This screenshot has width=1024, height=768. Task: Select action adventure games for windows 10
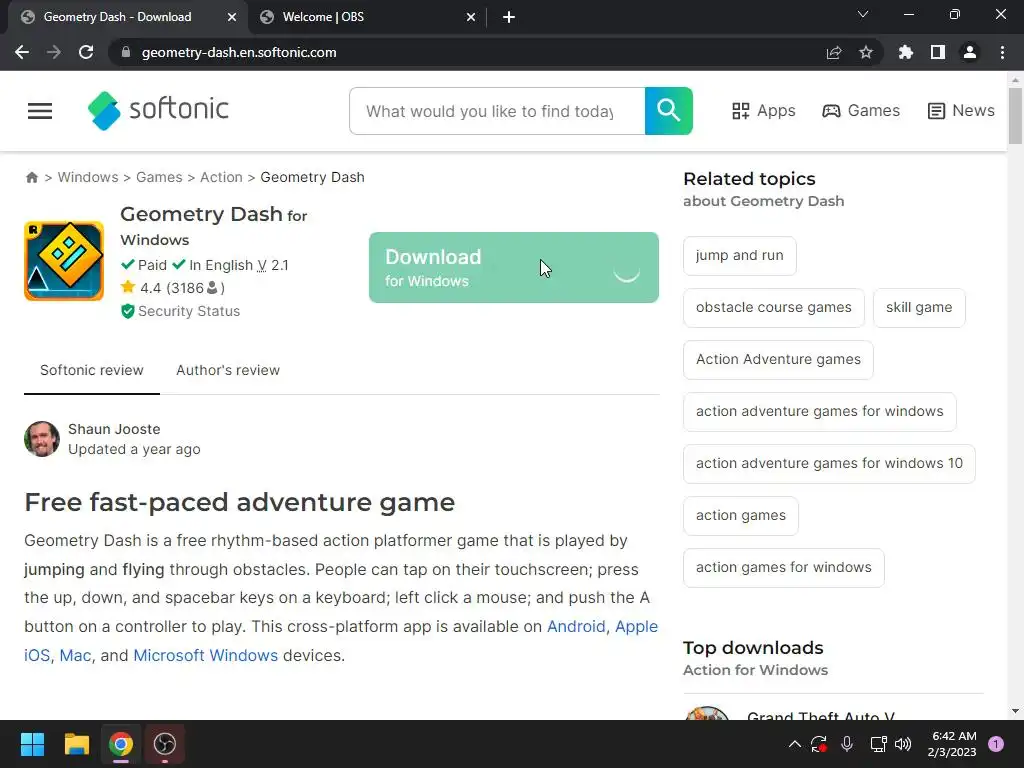(x=829, y=464)
